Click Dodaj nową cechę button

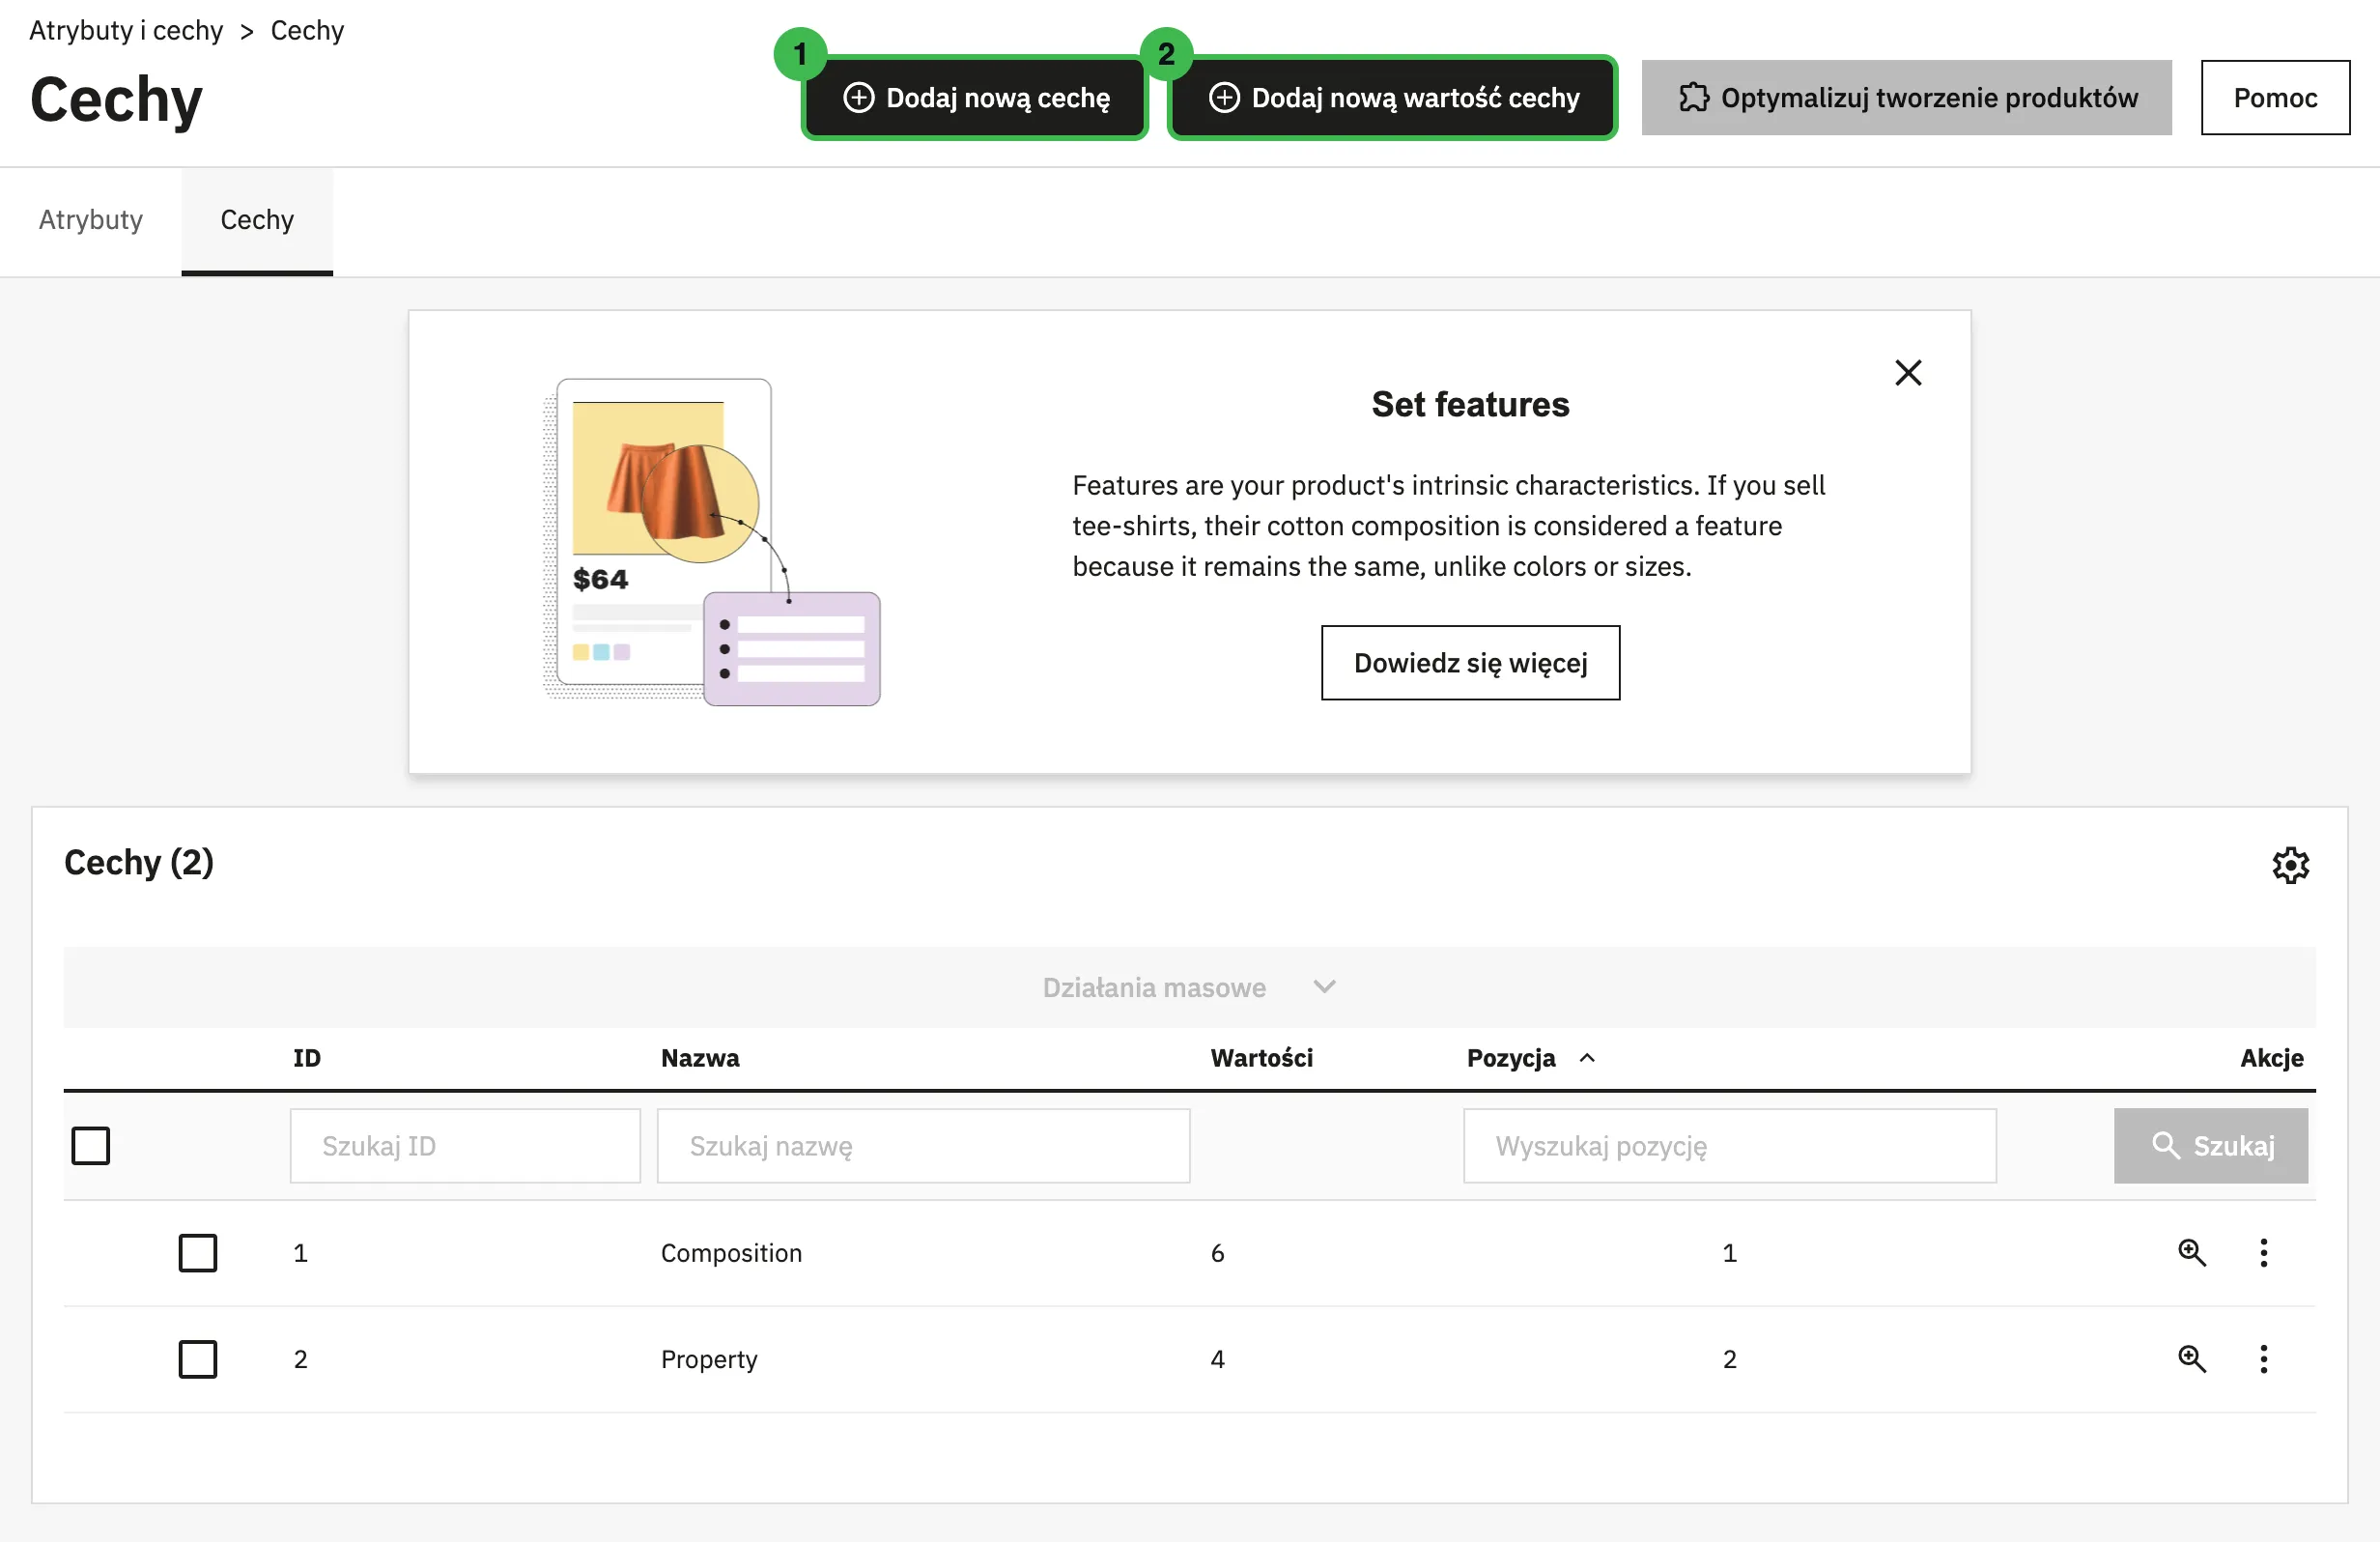click(975, 98)
